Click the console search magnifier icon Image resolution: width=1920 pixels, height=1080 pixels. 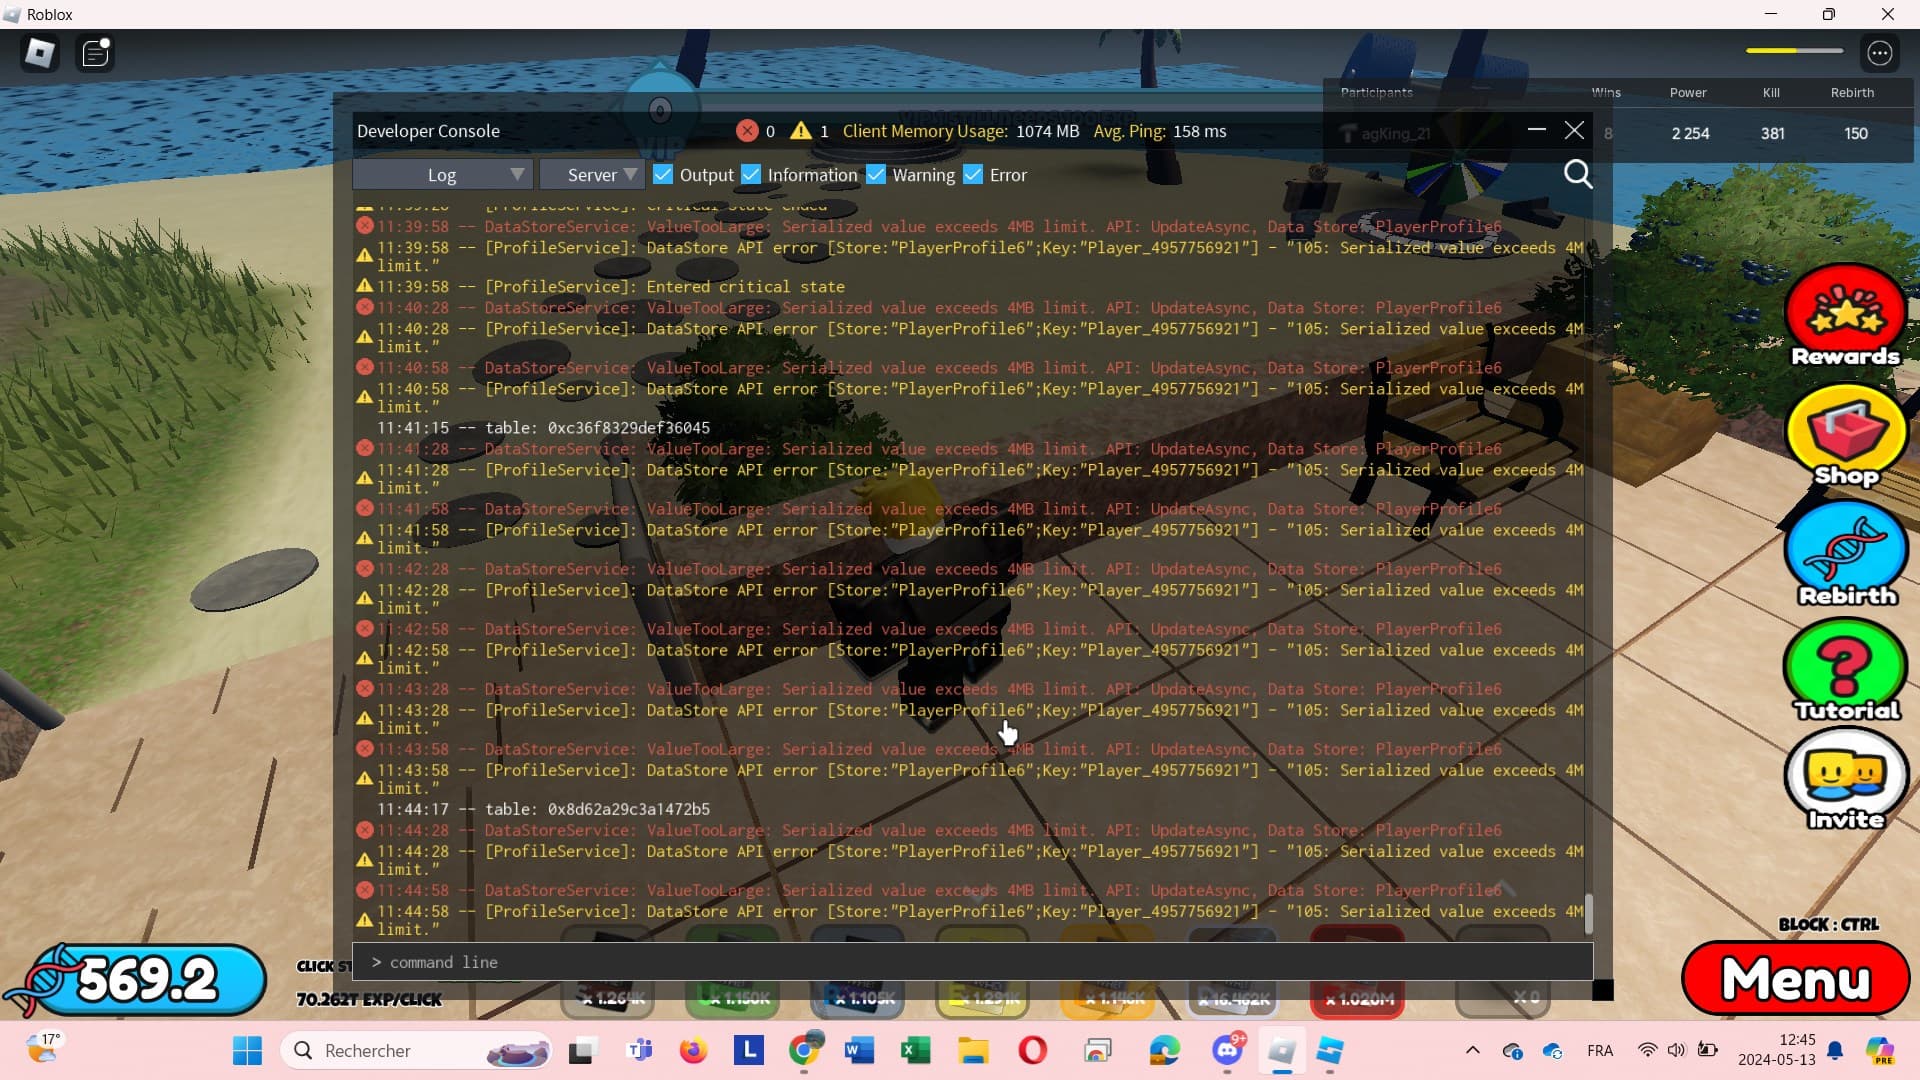point(1578,175)
